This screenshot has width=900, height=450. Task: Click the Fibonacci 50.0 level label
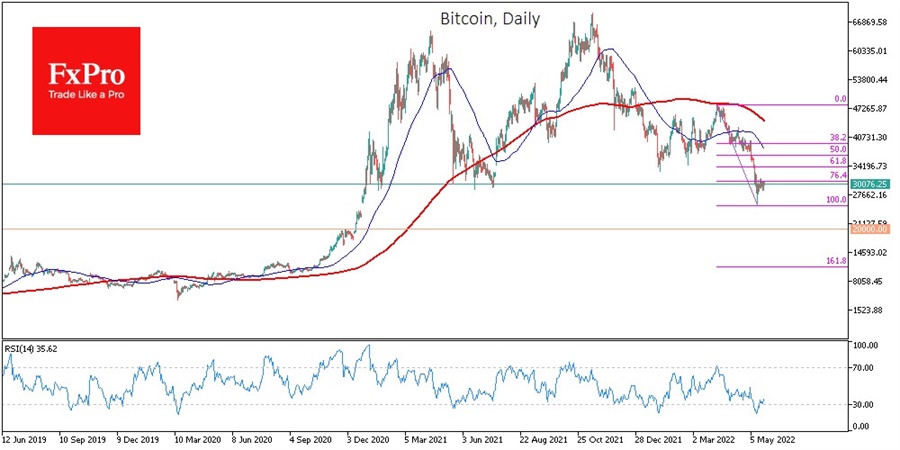coord(838,149)
